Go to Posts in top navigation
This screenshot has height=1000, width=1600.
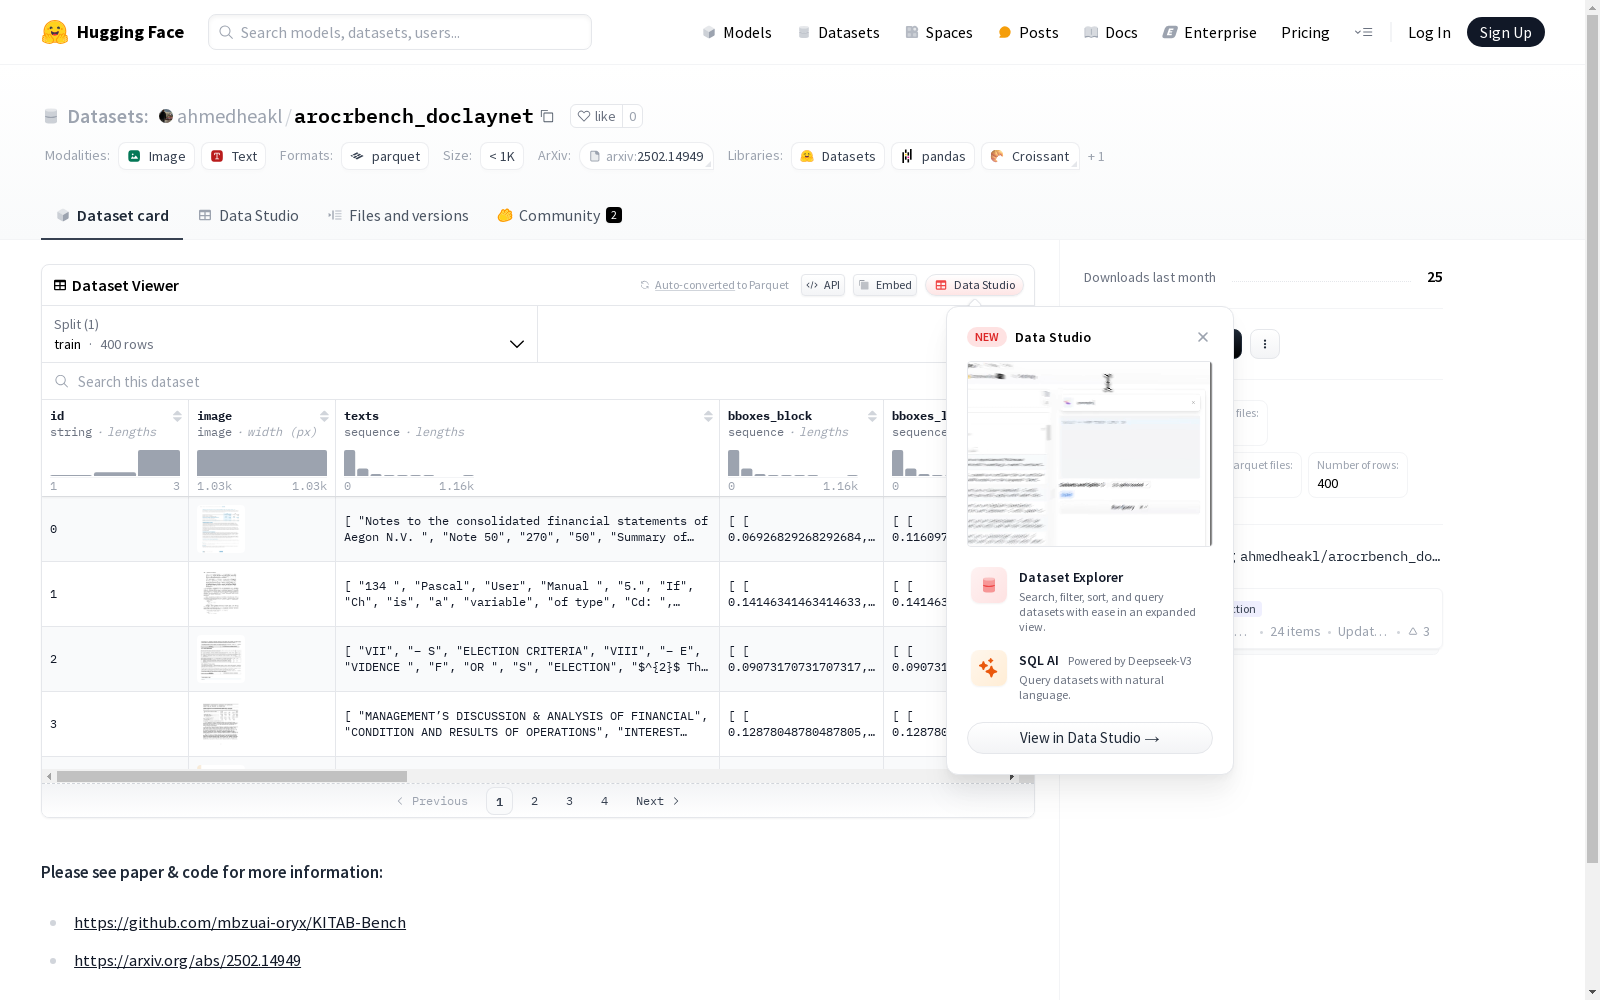click(x=1028, y=32)
